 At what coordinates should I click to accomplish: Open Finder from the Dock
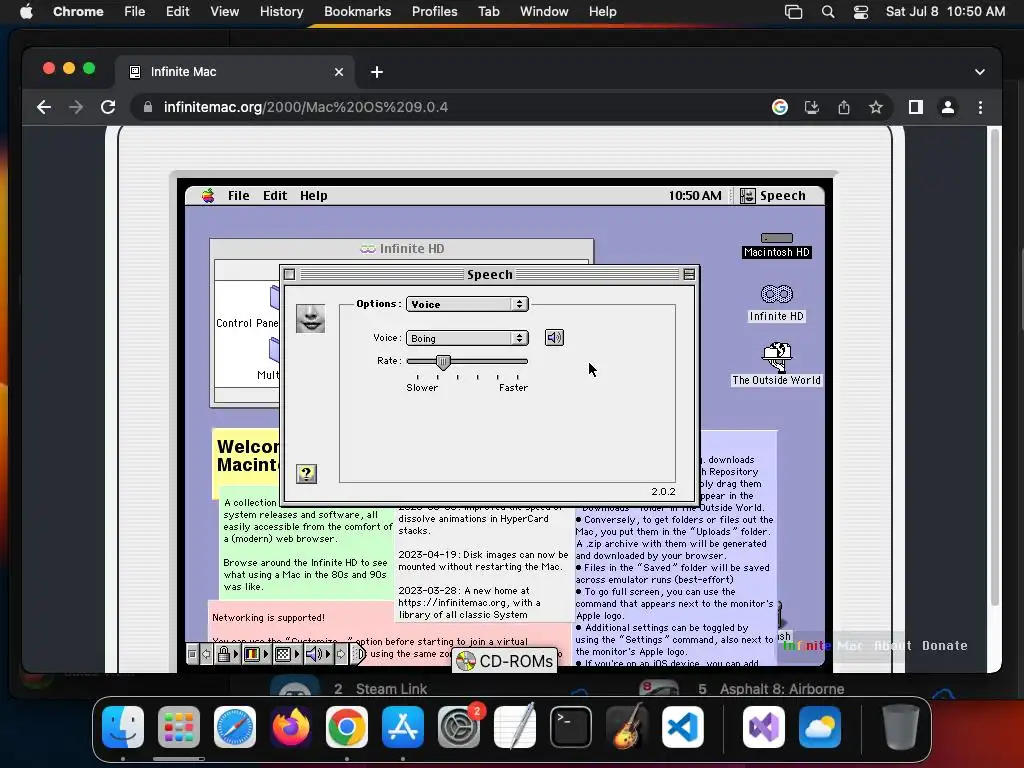pyautogui.click(x=123, y=727)
